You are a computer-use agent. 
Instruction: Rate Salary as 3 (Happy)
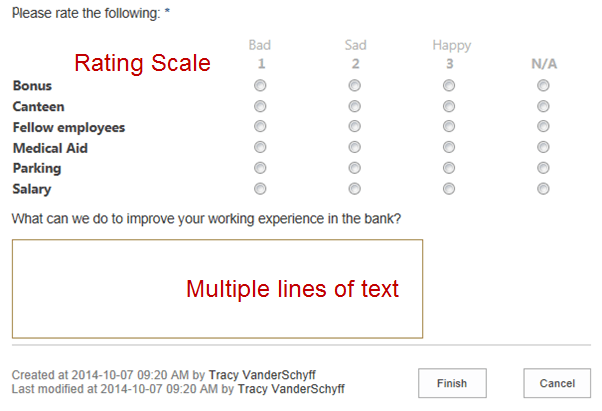[x=449, y=188]
